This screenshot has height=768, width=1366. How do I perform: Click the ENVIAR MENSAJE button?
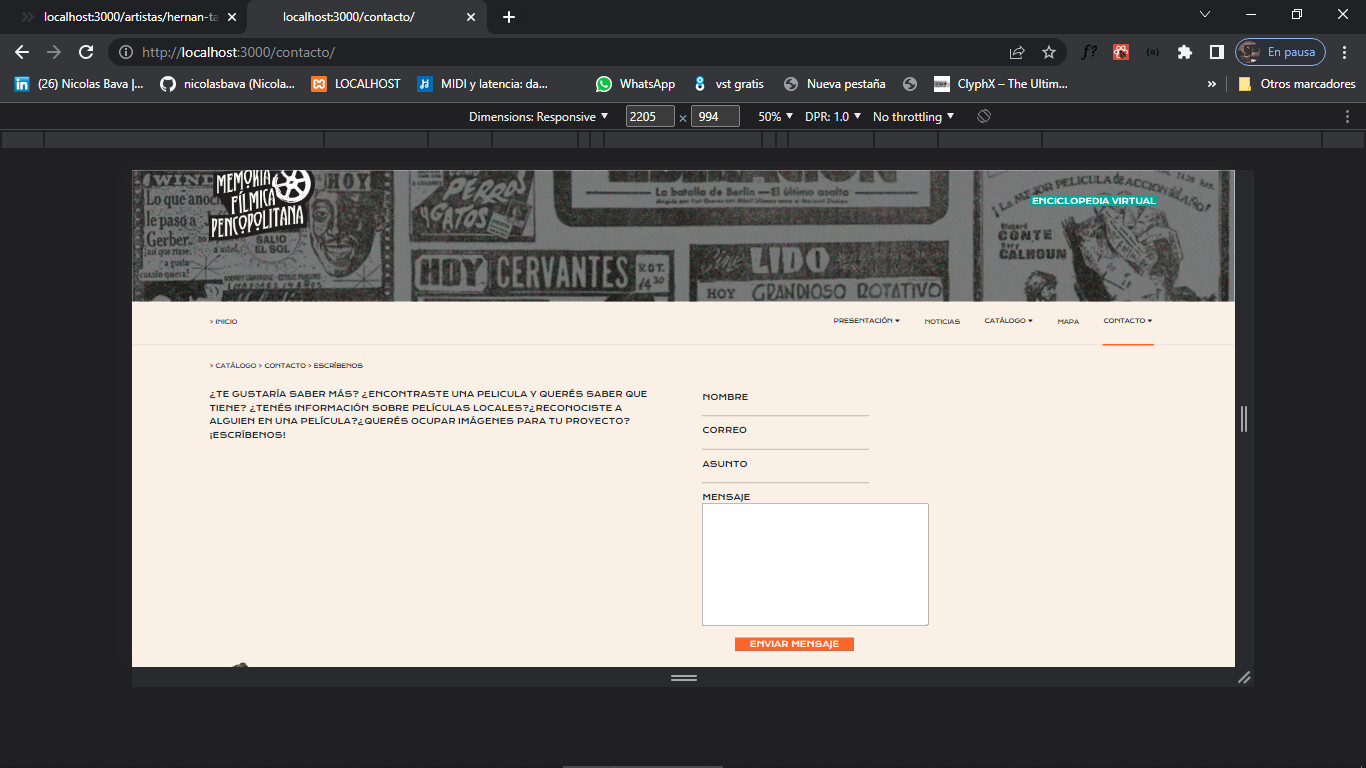[x=793, y=643]
